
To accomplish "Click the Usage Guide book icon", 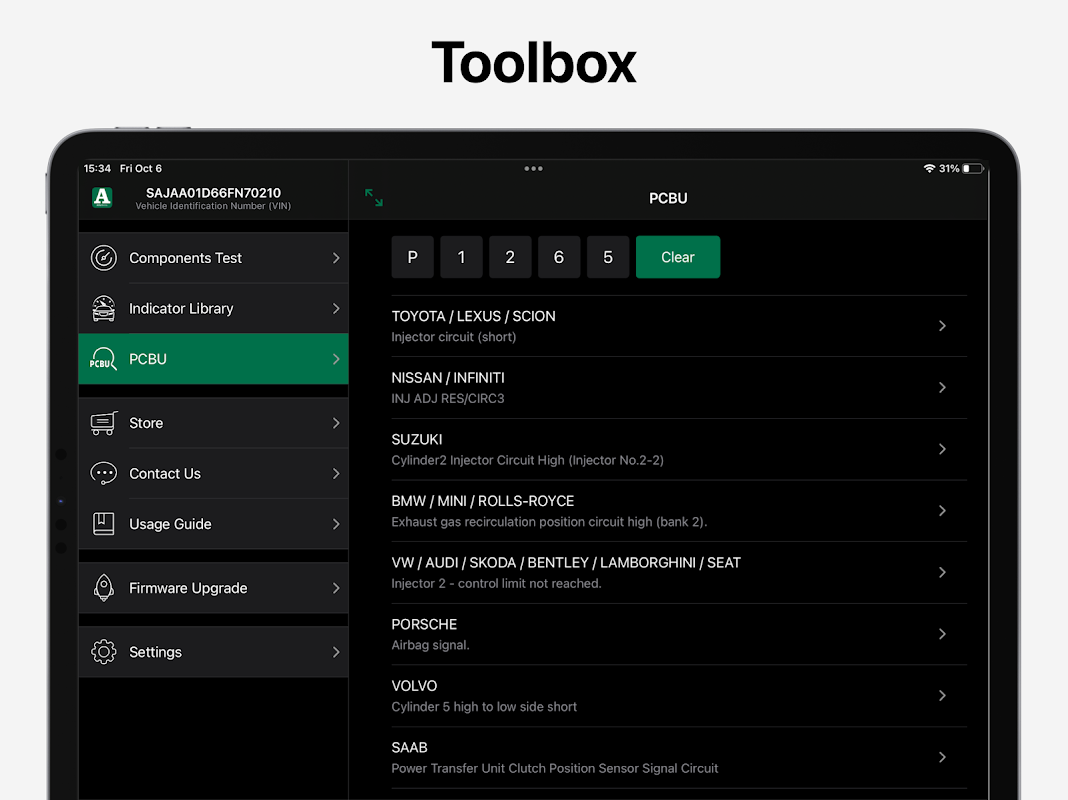I will tap(103, 524).
